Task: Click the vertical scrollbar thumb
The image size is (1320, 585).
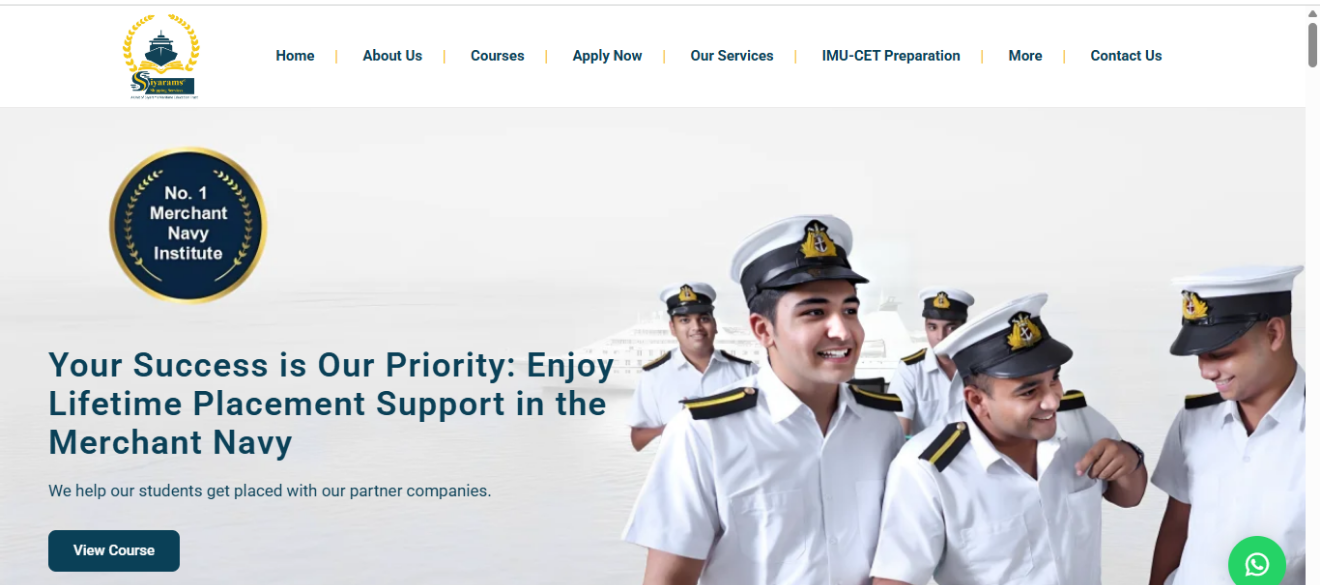Action: tap(1312, 45)
